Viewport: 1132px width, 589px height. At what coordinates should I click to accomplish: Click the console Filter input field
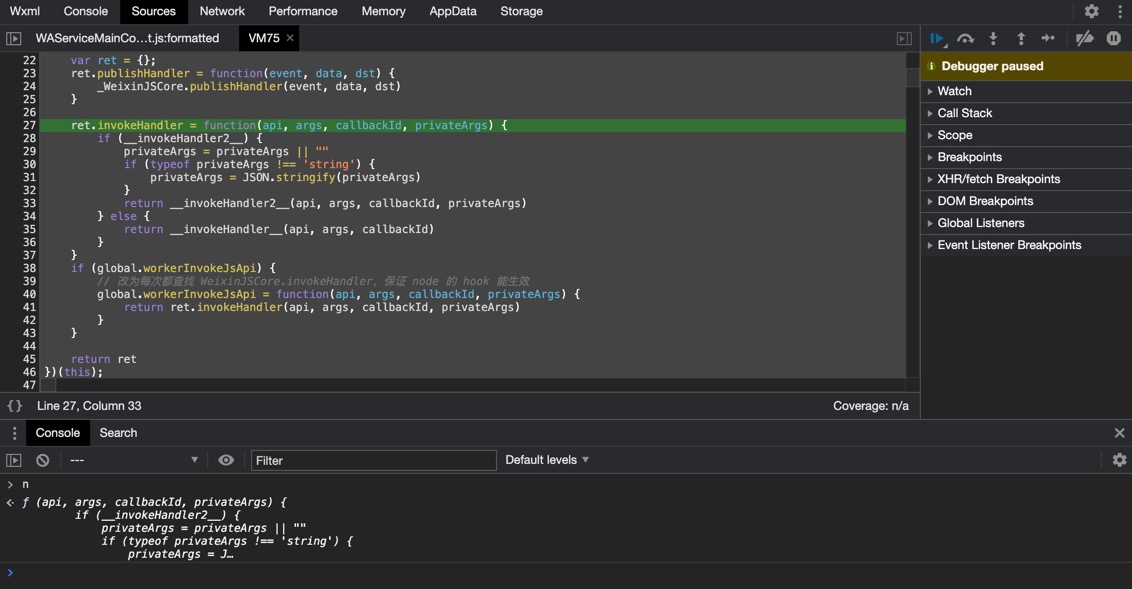tap(373, 460)
